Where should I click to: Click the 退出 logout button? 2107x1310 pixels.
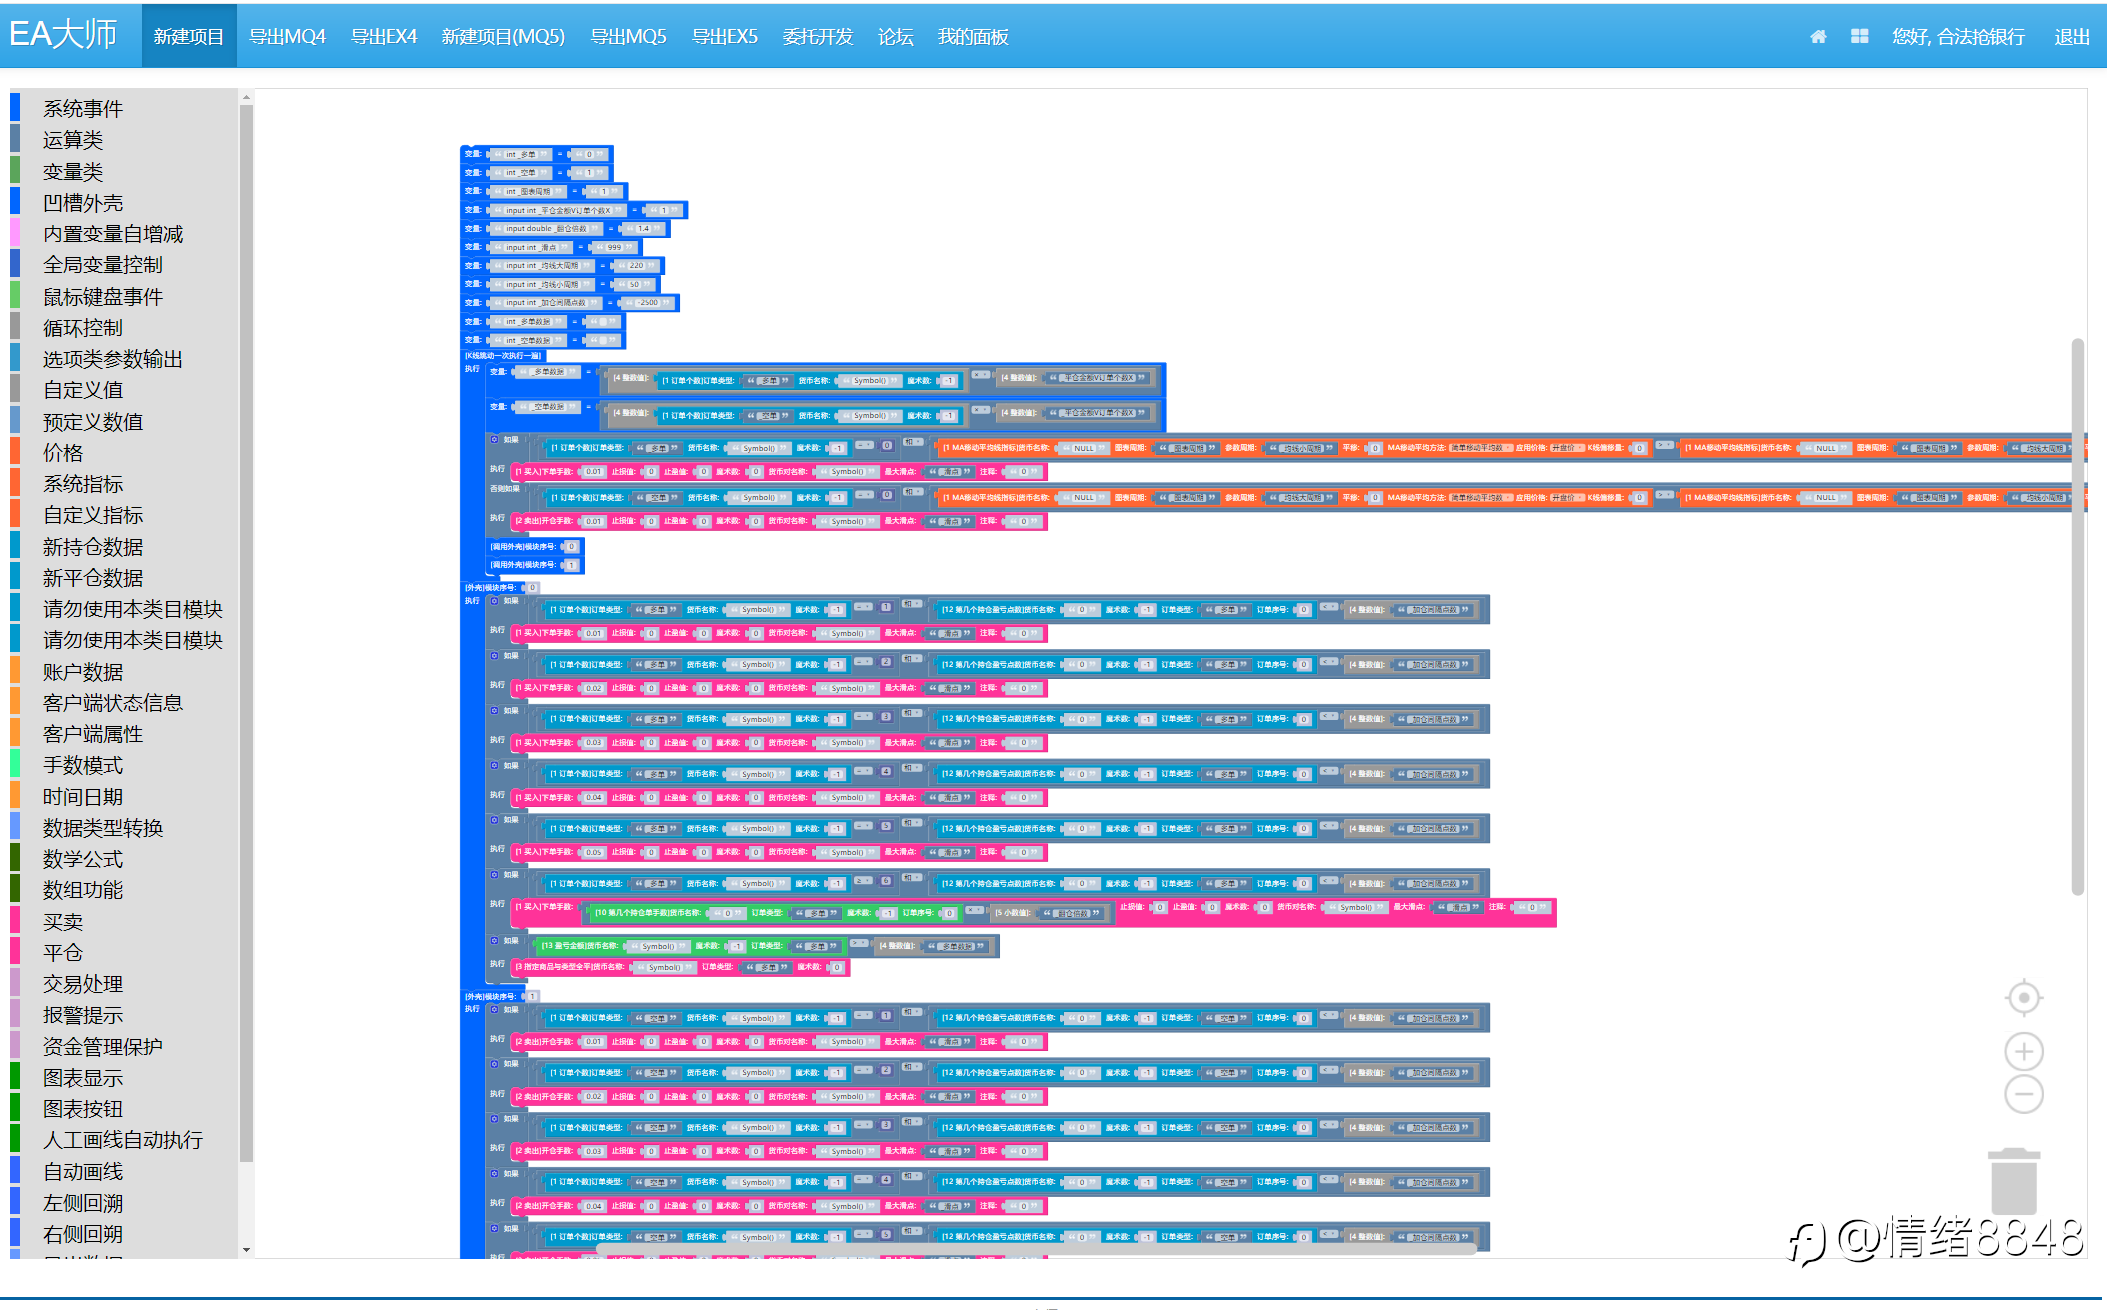coord(2072,37)
